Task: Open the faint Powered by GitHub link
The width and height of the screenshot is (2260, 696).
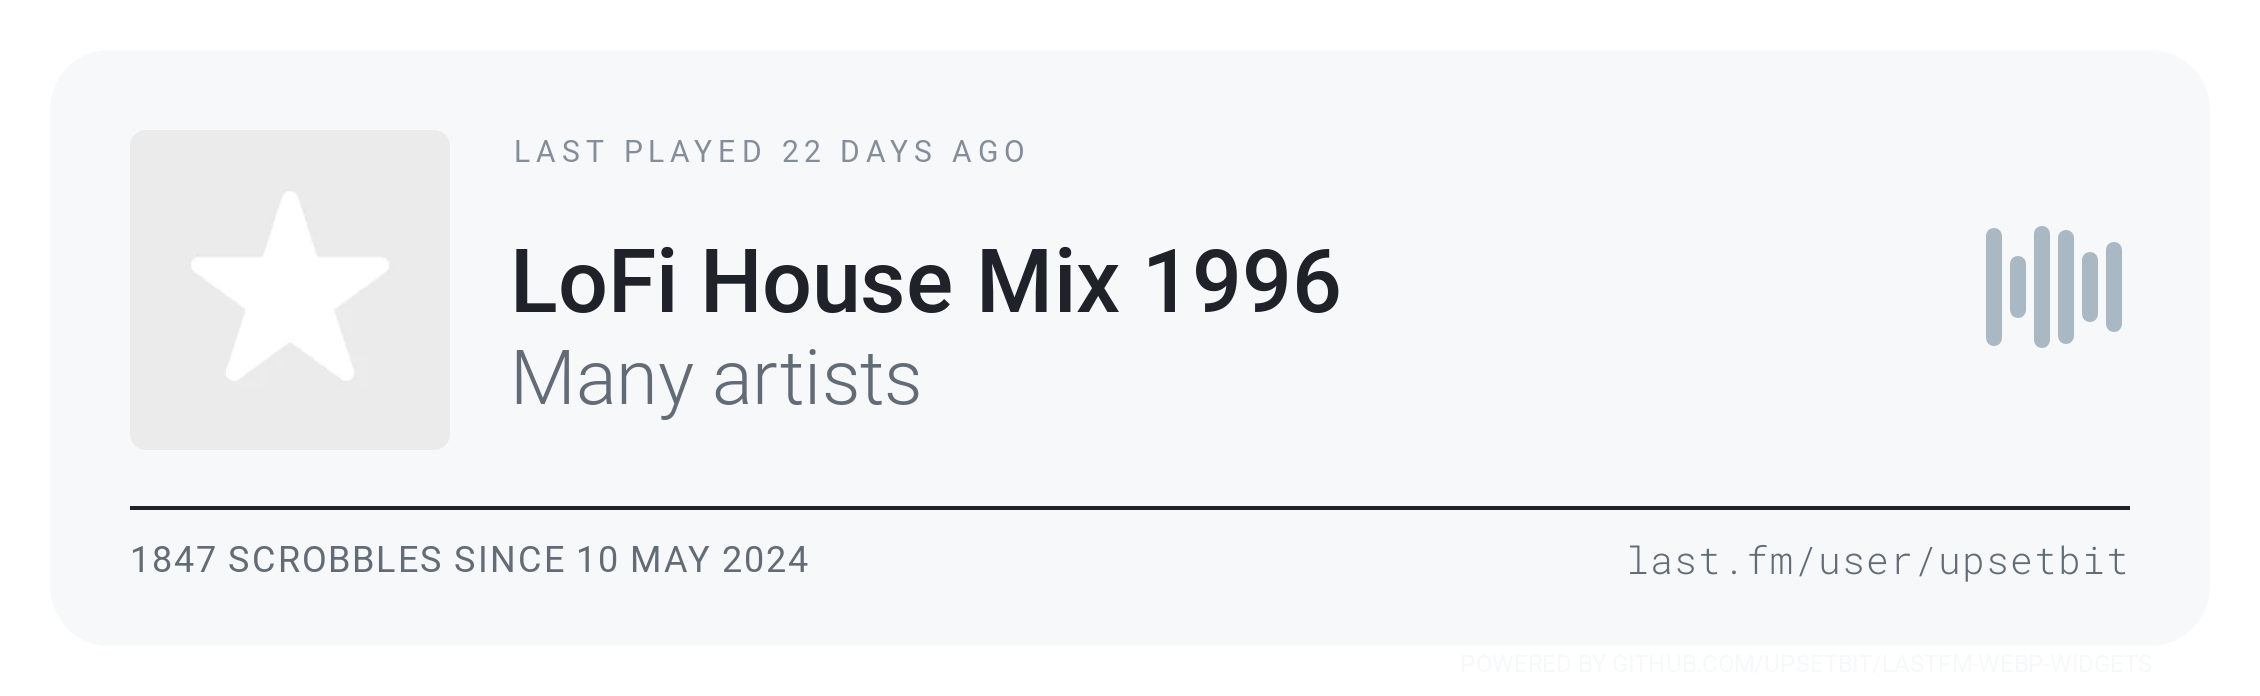Action: [x=1805, y=664]
